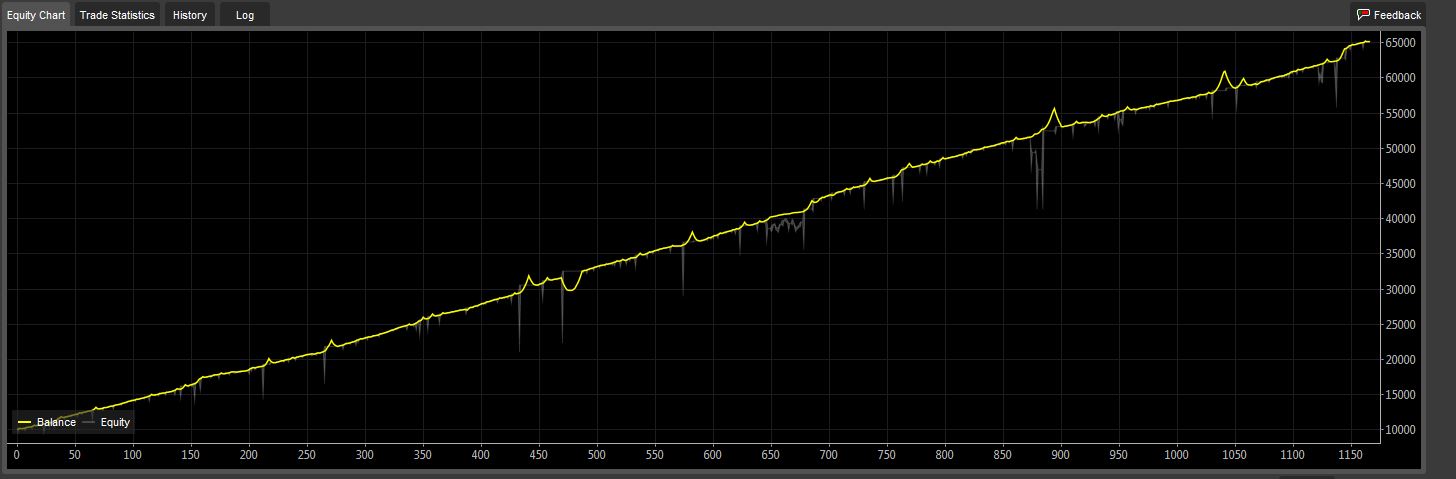Click the 65000 y-axis label
The width and height of the screenshot is (1456, 479).
click(x=1400, y=43)
